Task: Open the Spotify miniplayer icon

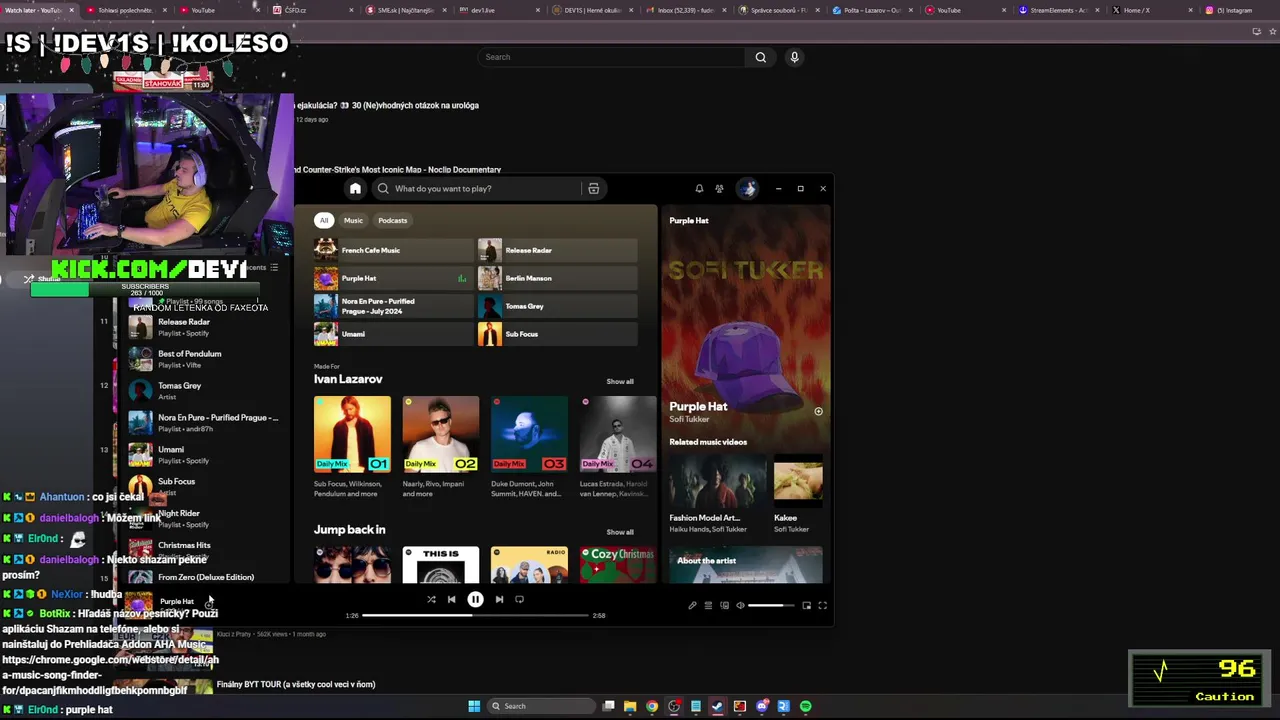Action: (806, 605)
